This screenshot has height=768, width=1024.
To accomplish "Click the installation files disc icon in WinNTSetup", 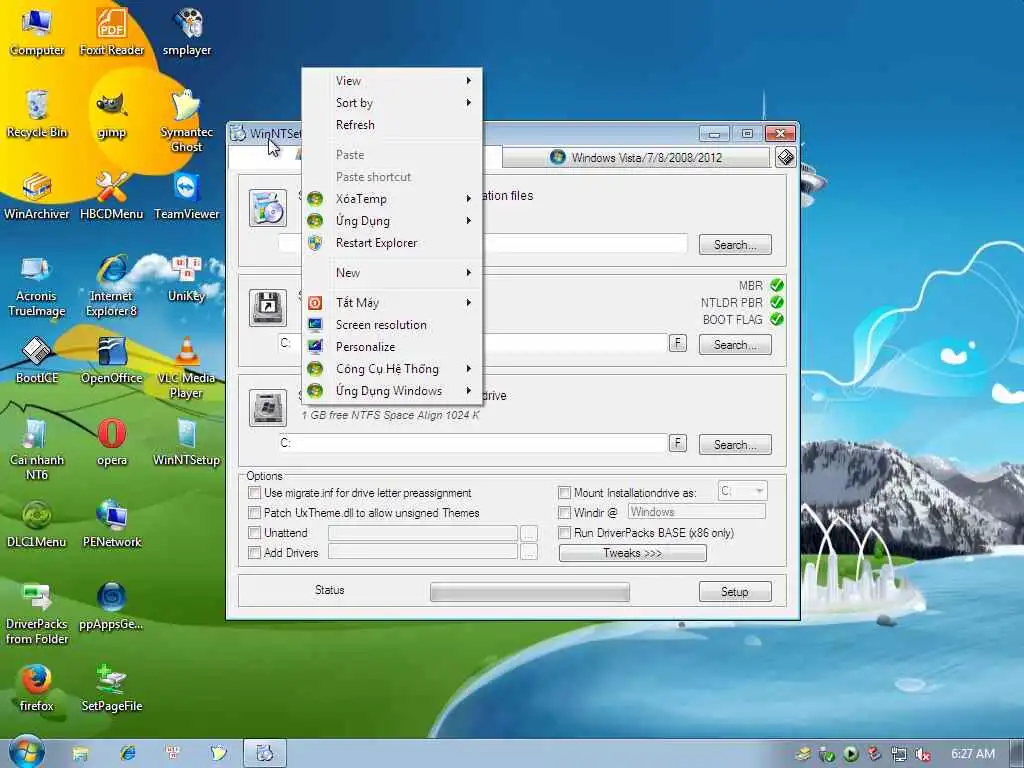I will pos(268,208).
